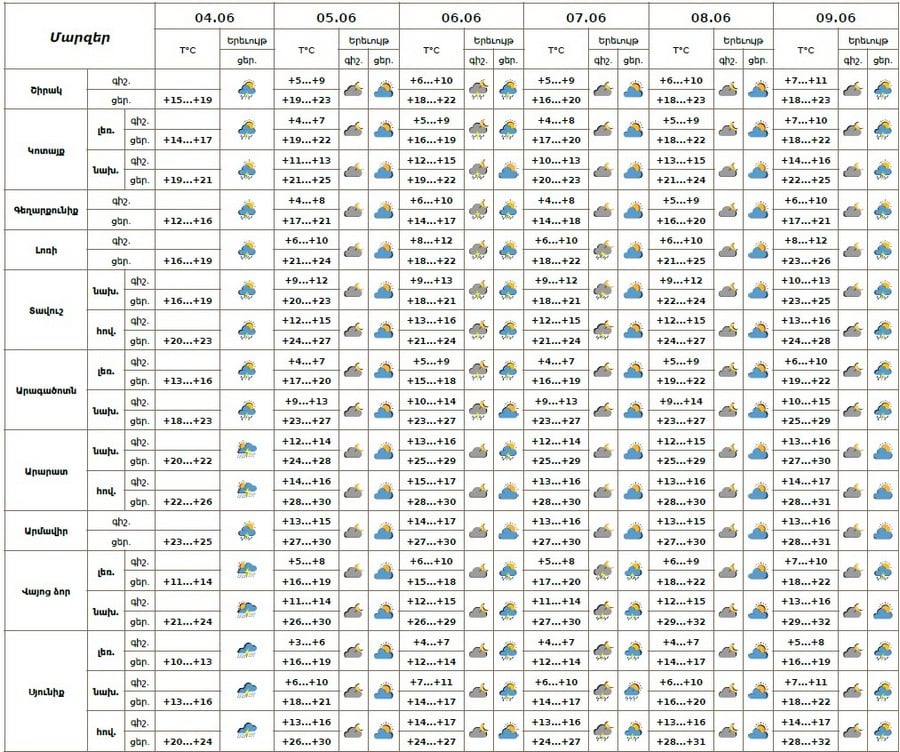Click Տավուշ հով. 09.06 day +24...+28
900x752 pixels.
[806, 340]
